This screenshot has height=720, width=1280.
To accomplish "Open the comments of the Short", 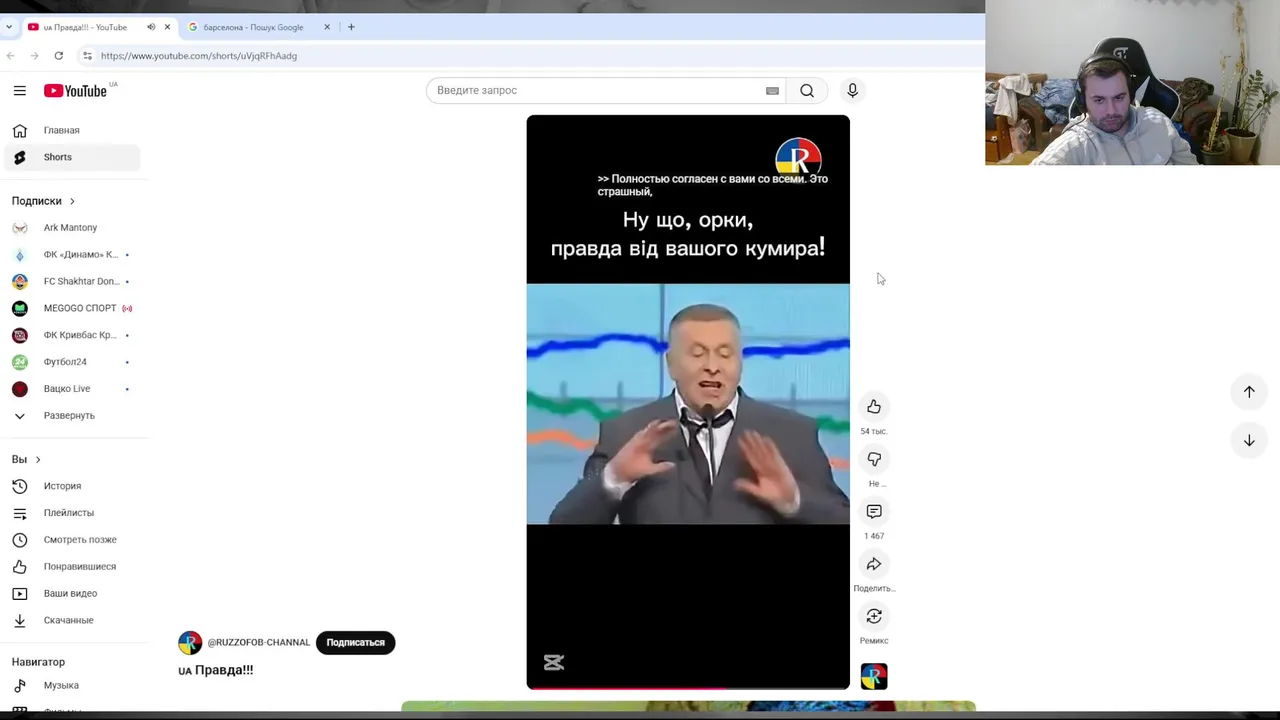I will pyautogui.click(x=874, y=511).
